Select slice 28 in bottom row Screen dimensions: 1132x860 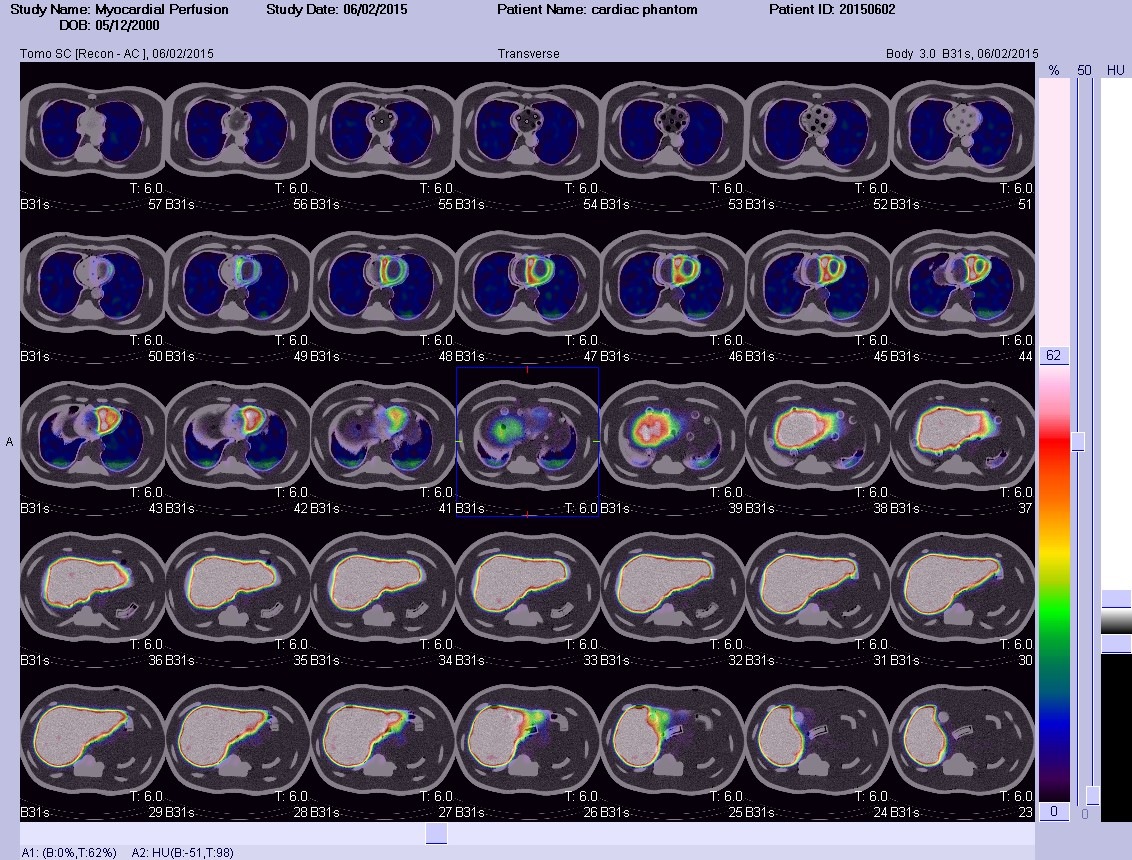point(238,746)
